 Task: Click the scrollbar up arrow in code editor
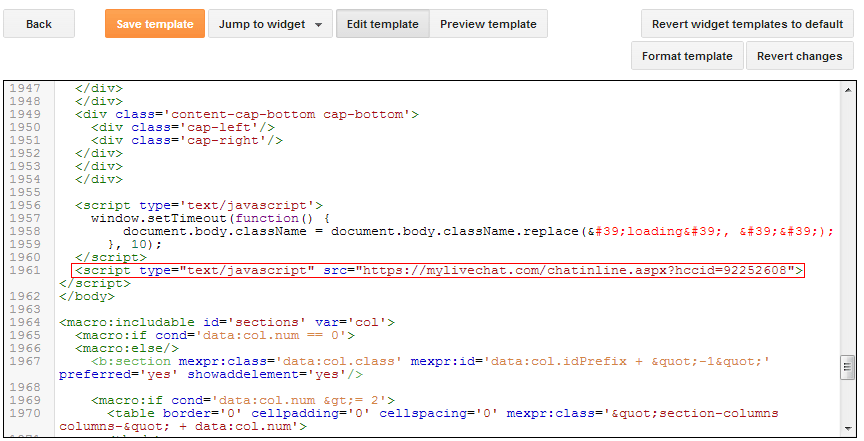(848, 88)
